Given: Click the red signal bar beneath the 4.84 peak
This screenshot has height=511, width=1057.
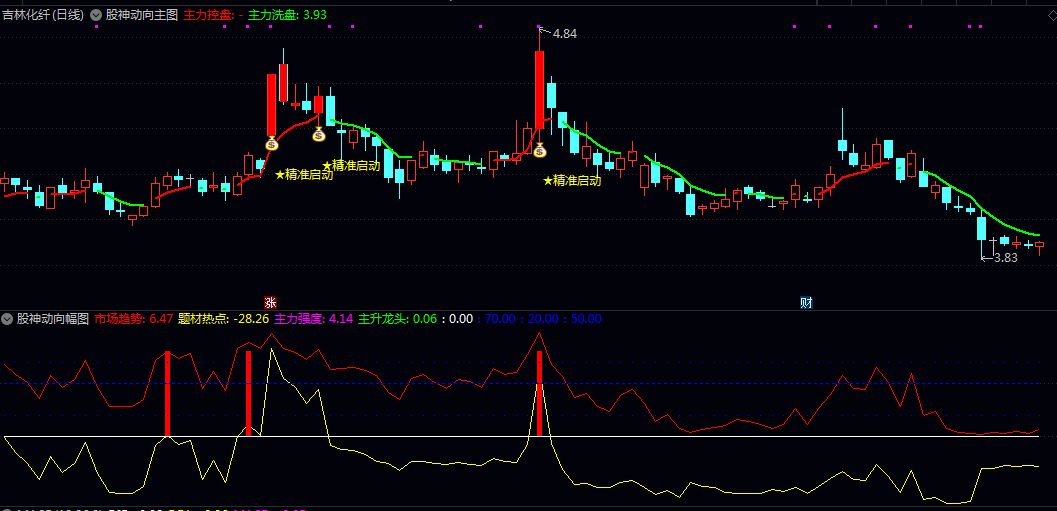Looking at the screenshot, I should [x=539, y=394].
